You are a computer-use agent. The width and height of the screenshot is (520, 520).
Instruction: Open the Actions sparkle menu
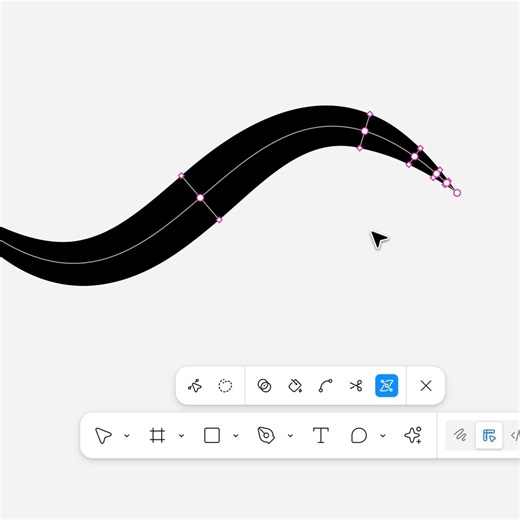[x=413, y=435]
